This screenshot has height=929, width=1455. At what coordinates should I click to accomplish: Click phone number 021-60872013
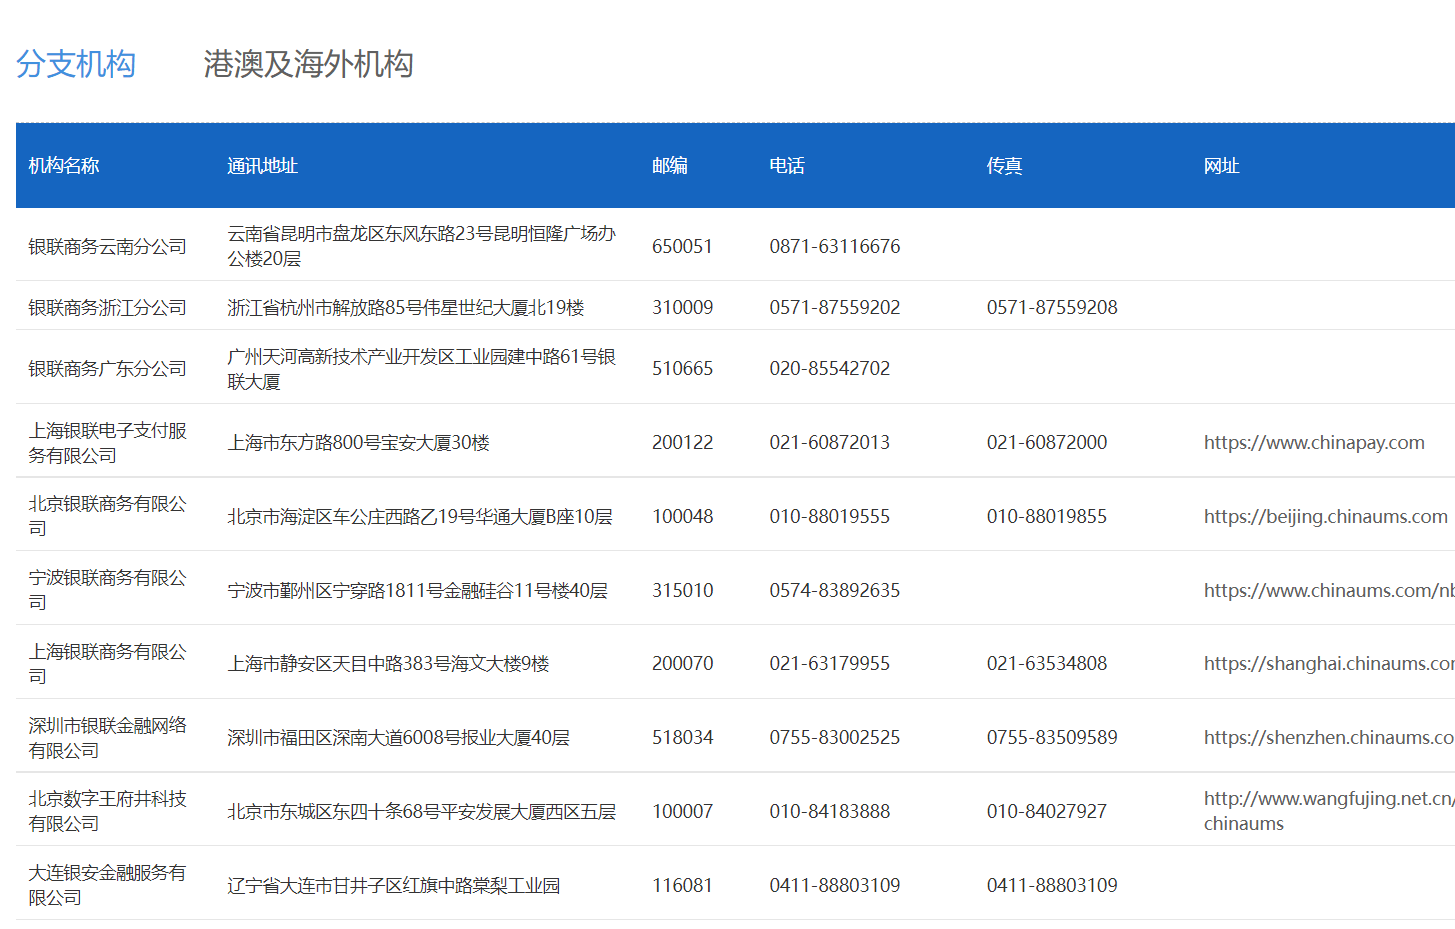click(829, 442)
